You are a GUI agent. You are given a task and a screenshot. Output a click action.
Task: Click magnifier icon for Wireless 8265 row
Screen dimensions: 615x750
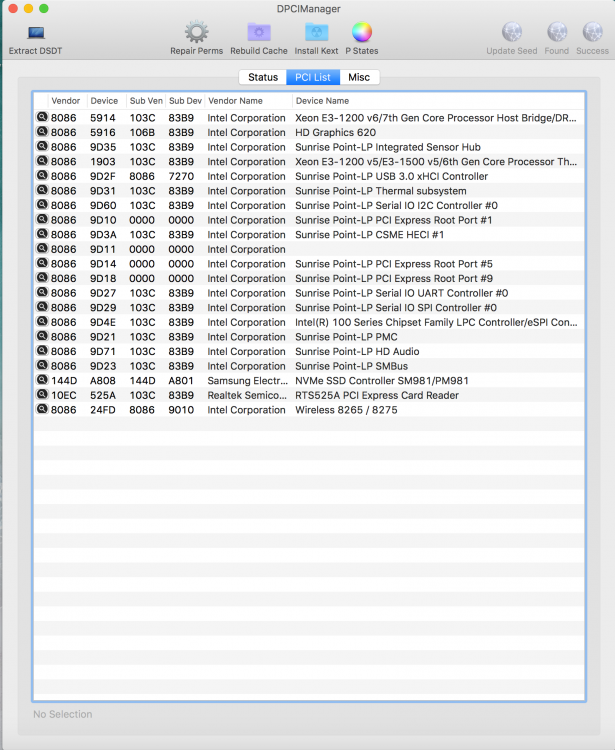click(x=42, y=408)
